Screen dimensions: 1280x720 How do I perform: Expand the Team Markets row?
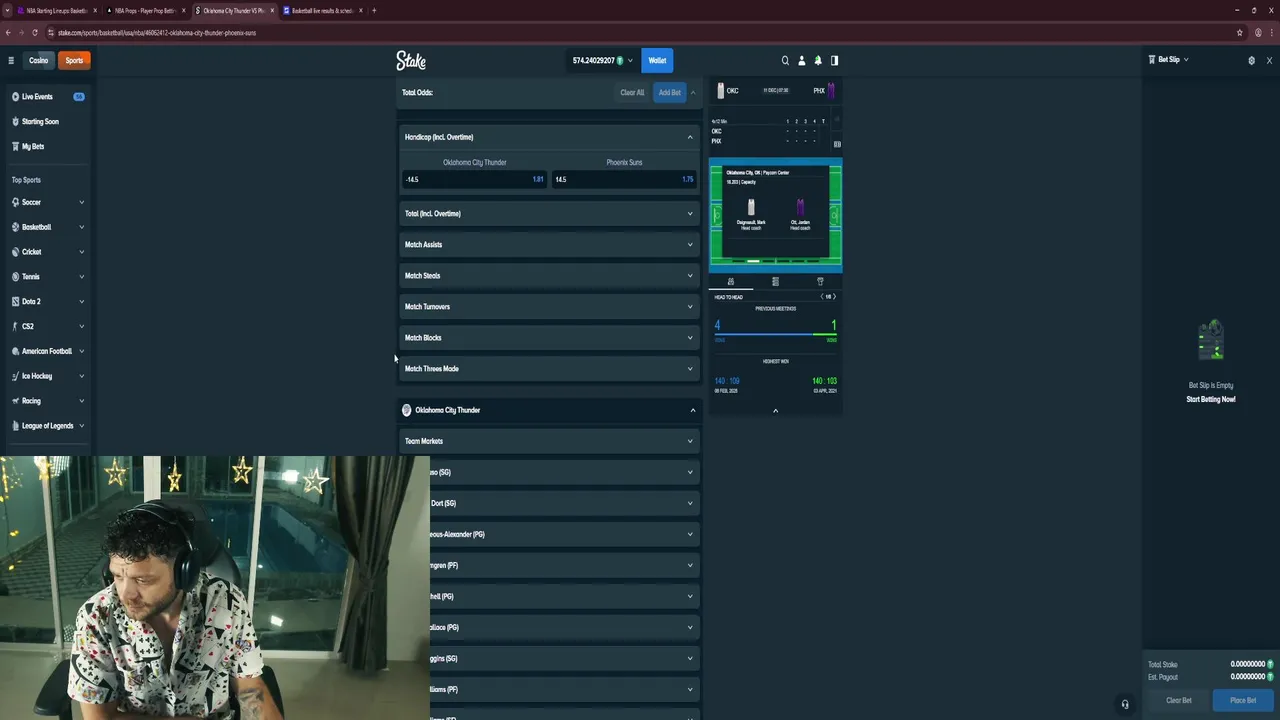[549, 441]
